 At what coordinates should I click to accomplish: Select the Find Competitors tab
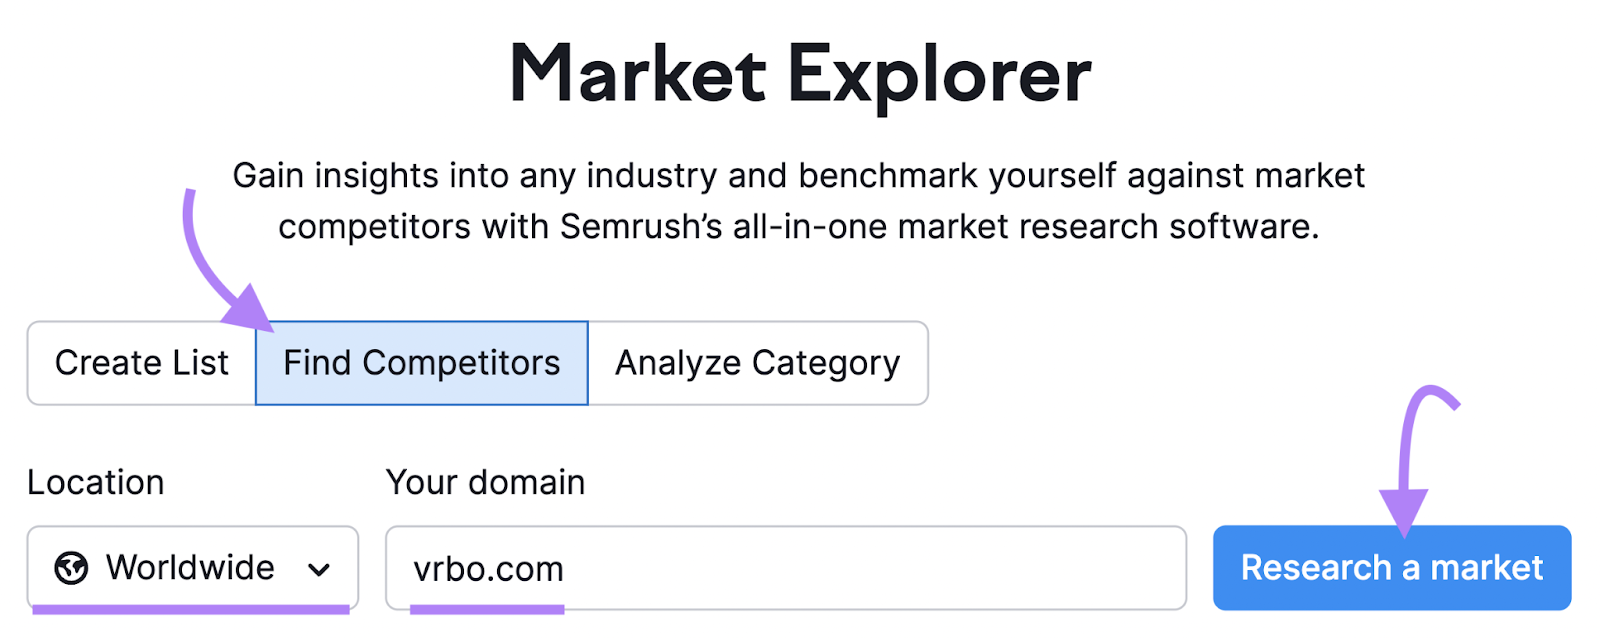pyautogui.click(x=421, y=363)
